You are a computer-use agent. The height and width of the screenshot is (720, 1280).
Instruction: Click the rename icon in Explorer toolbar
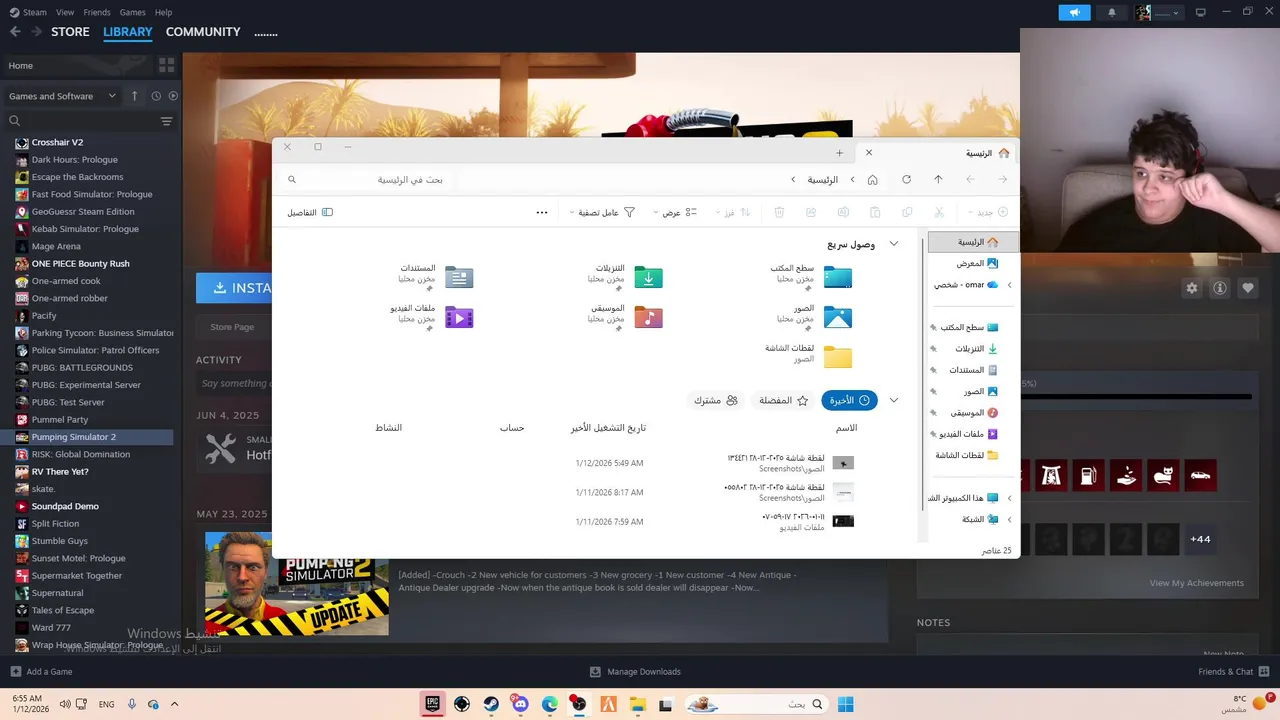(x=843, y=212)
